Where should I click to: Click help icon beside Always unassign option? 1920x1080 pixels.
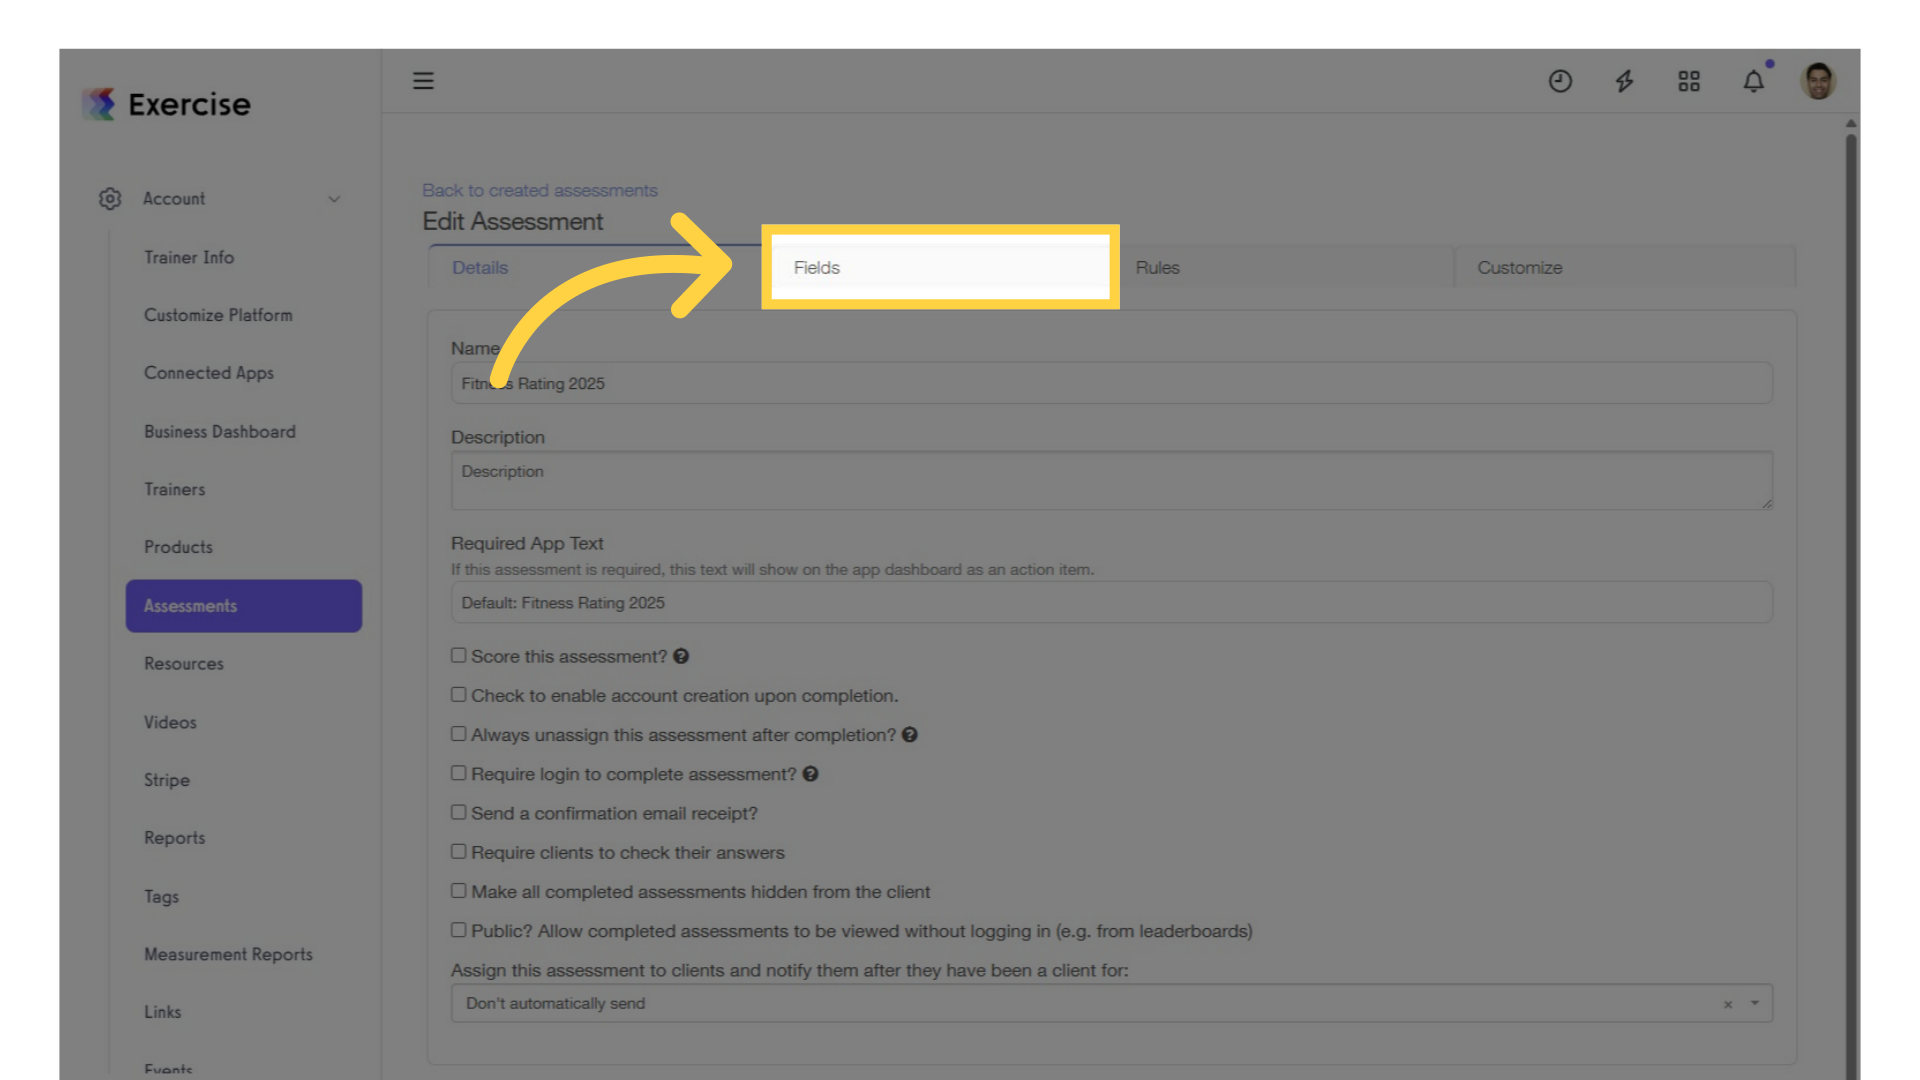click(x=910, y=735)
